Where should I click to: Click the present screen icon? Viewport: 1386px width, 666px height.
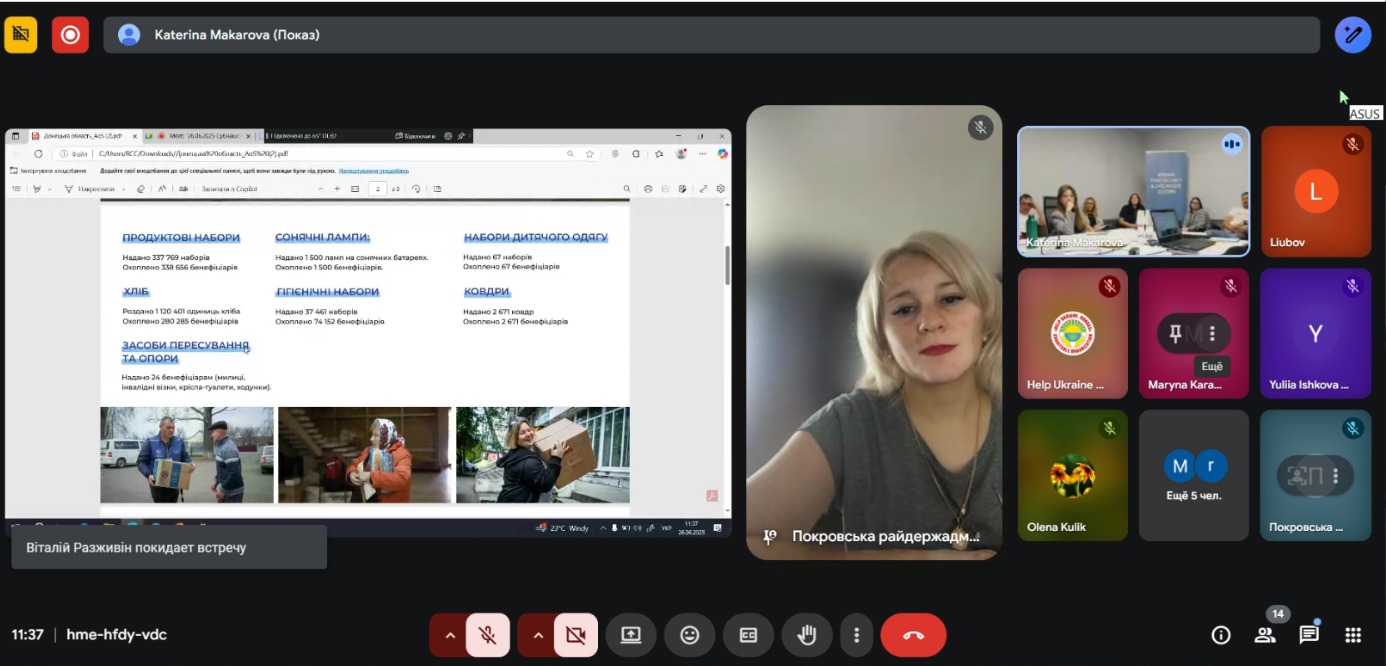631,635
